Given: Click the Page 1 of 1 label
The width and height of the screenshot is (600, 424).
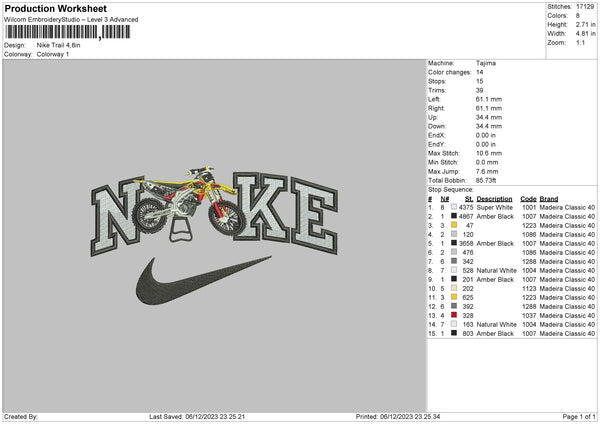Looking at the screenshot, I should point(579,416).
